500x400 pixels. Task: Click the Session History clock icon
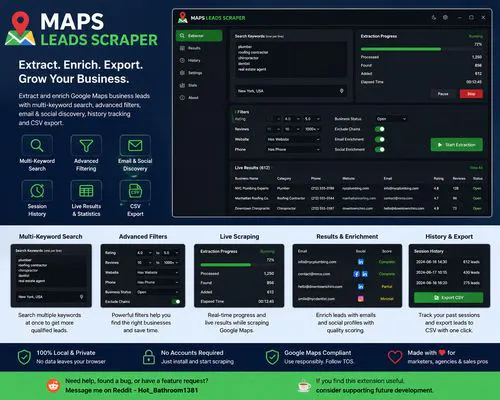[x=37, y=191]
